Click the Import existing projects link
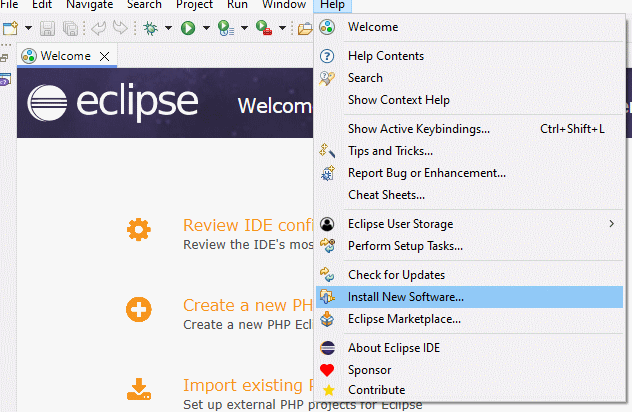632x412 pixels. point(248,385)
